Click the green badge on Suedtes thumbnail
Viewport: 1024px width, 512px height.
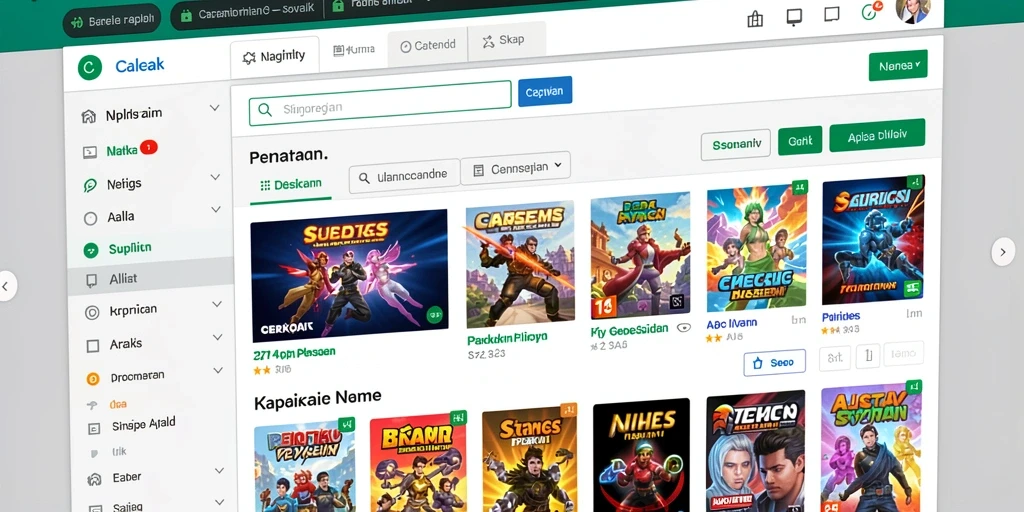[x=434, y=316]
